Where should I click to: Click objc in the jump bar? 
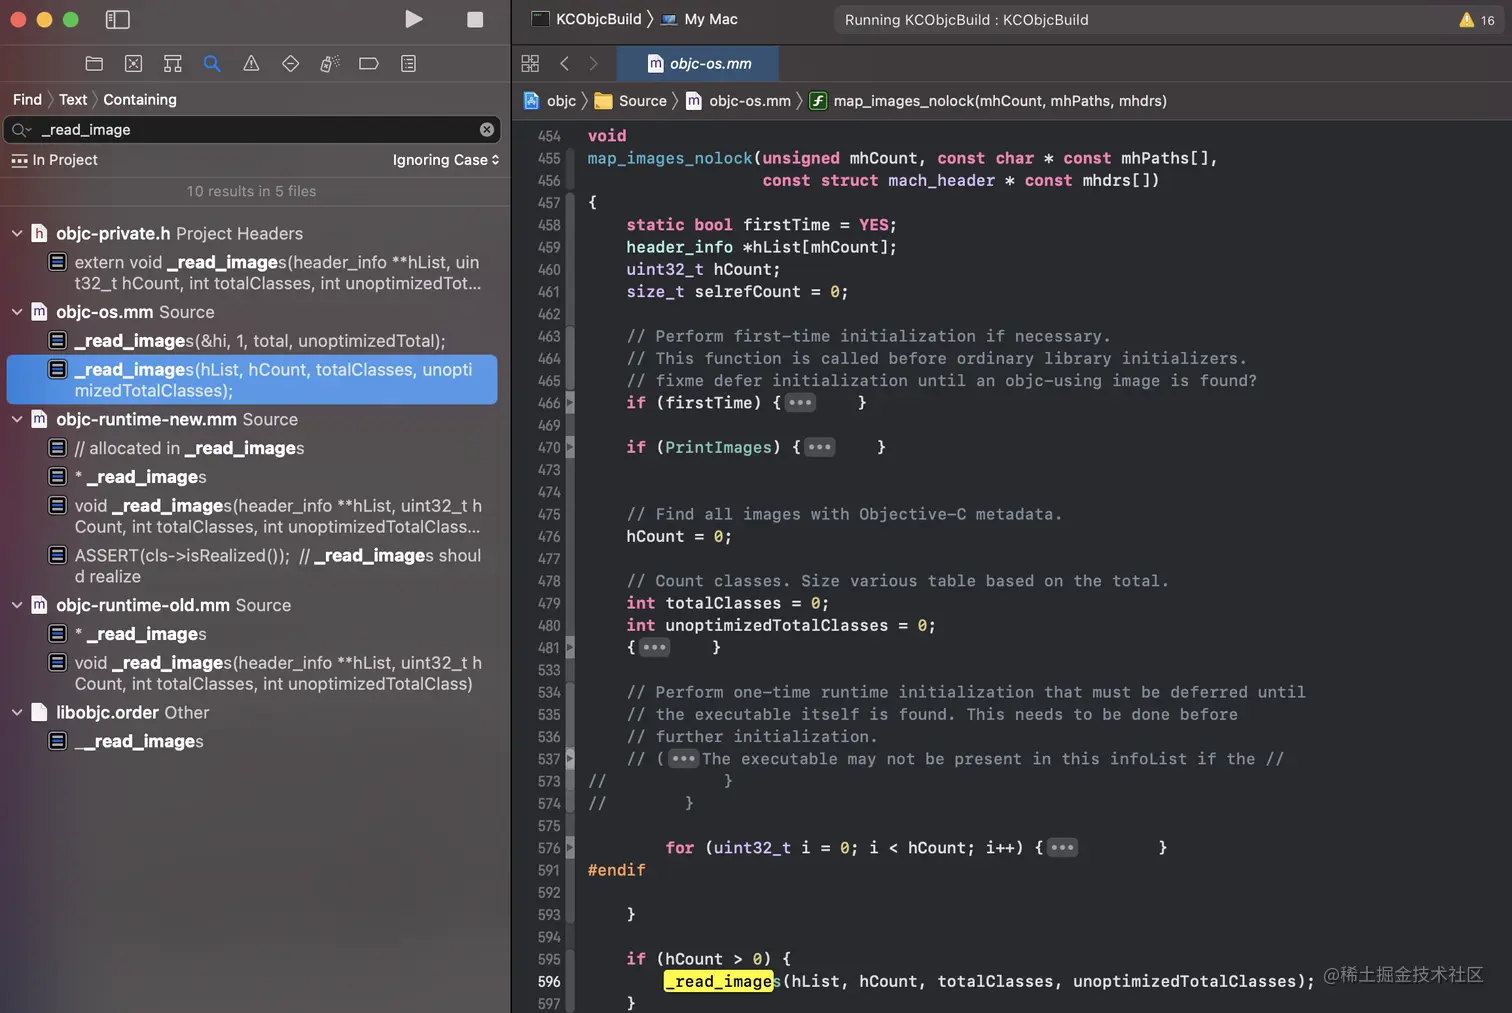coord(550,100)
